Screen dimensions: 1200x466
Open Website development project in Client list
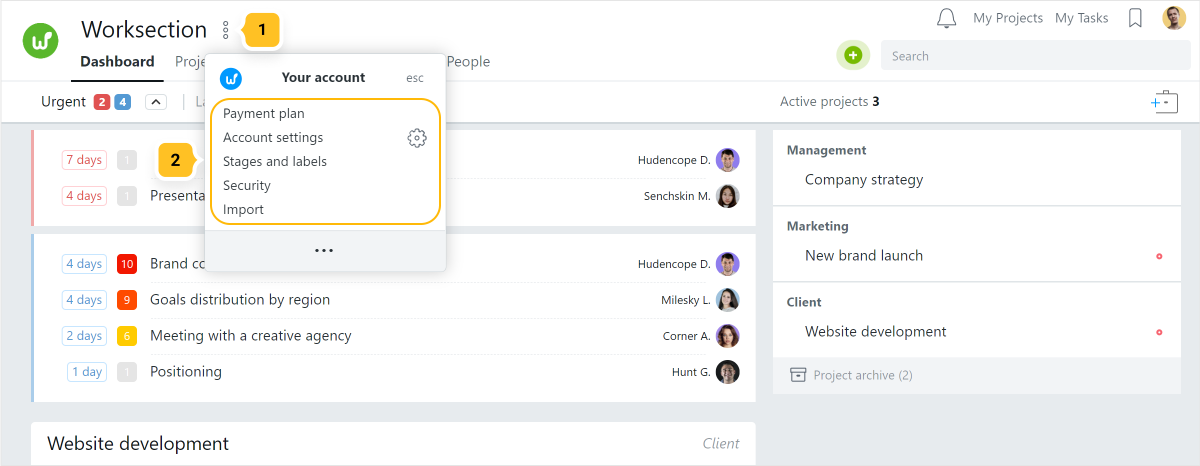tap(875, 332)
